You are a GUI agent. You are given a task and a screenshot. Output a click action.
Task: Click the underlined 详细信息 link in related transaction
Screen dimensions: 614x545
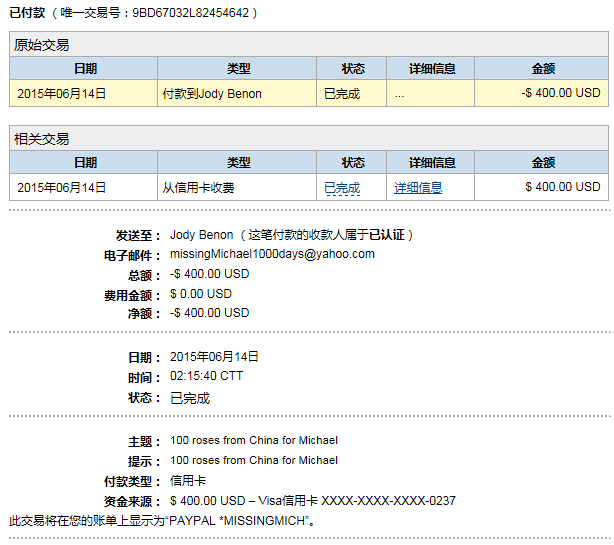click(x=418, y=187)
